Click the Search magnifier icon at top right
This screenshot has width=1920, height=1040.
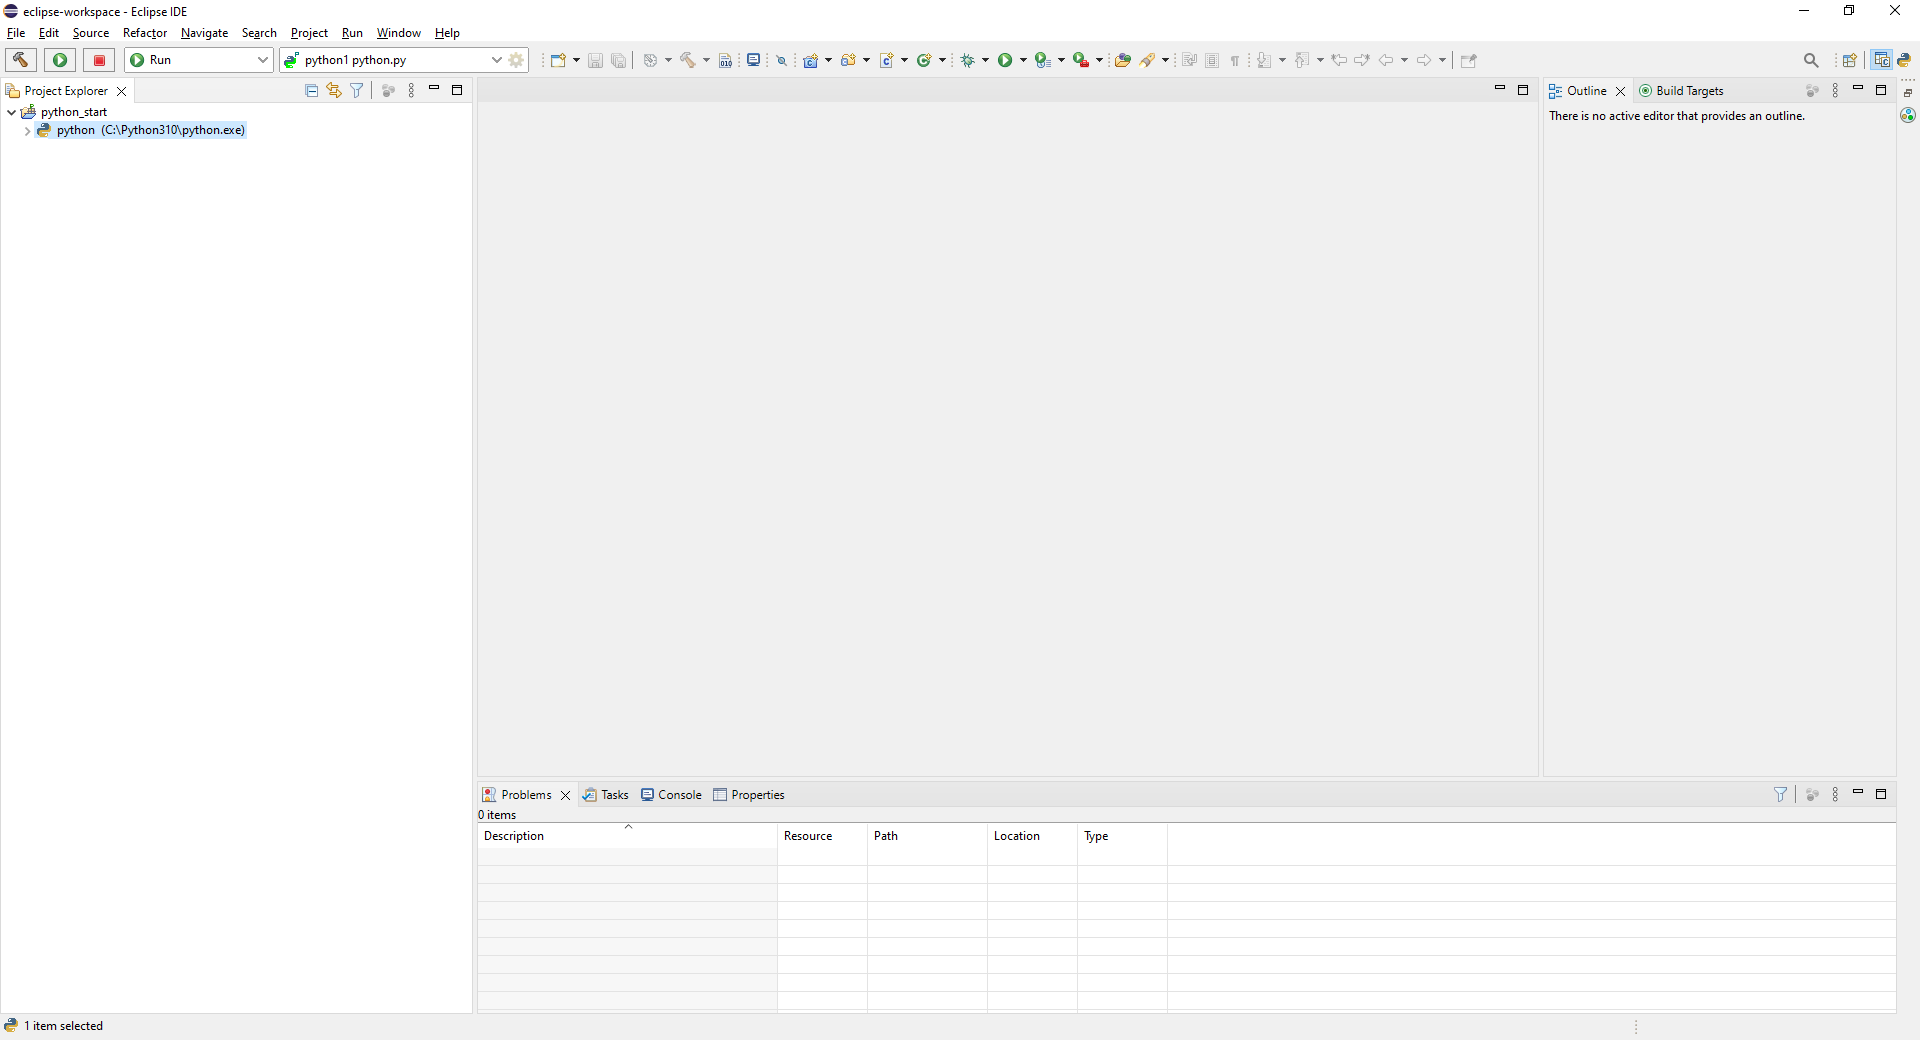[1811, 60]
